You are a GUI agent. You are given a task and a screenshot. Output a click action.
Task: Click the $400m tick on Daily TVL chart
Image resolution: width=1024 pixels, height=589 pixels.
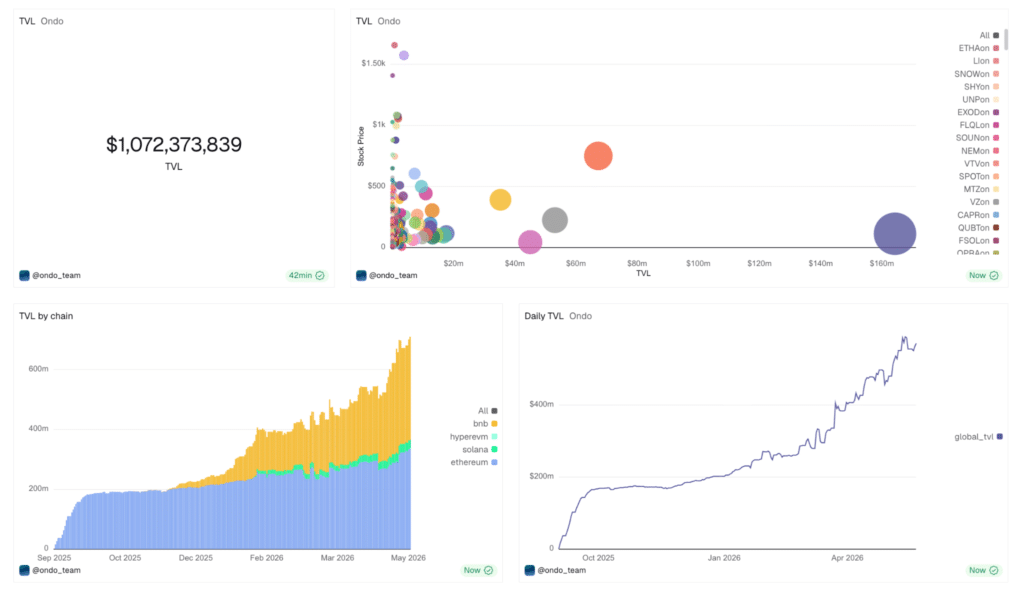click(x=541, y=404)
